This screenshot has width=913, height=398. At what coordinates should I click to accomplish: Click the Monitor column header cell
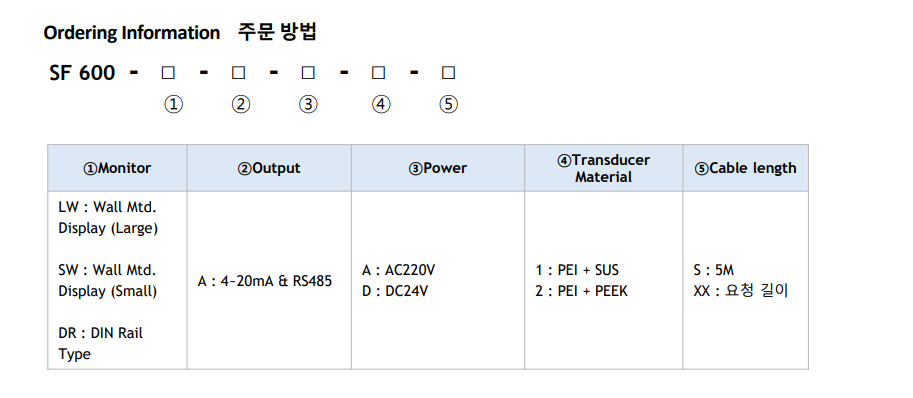point(117,168)
